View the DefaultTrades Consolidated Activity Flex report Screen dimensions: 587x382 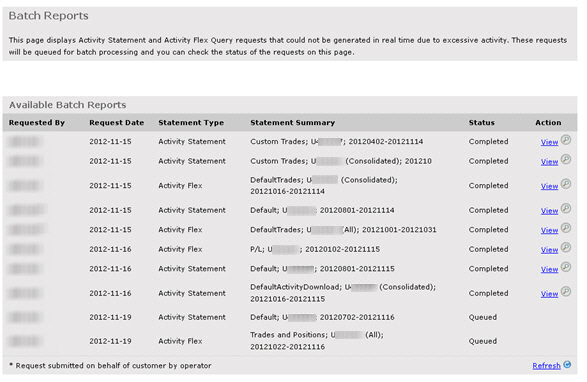(x=549, y=186)
